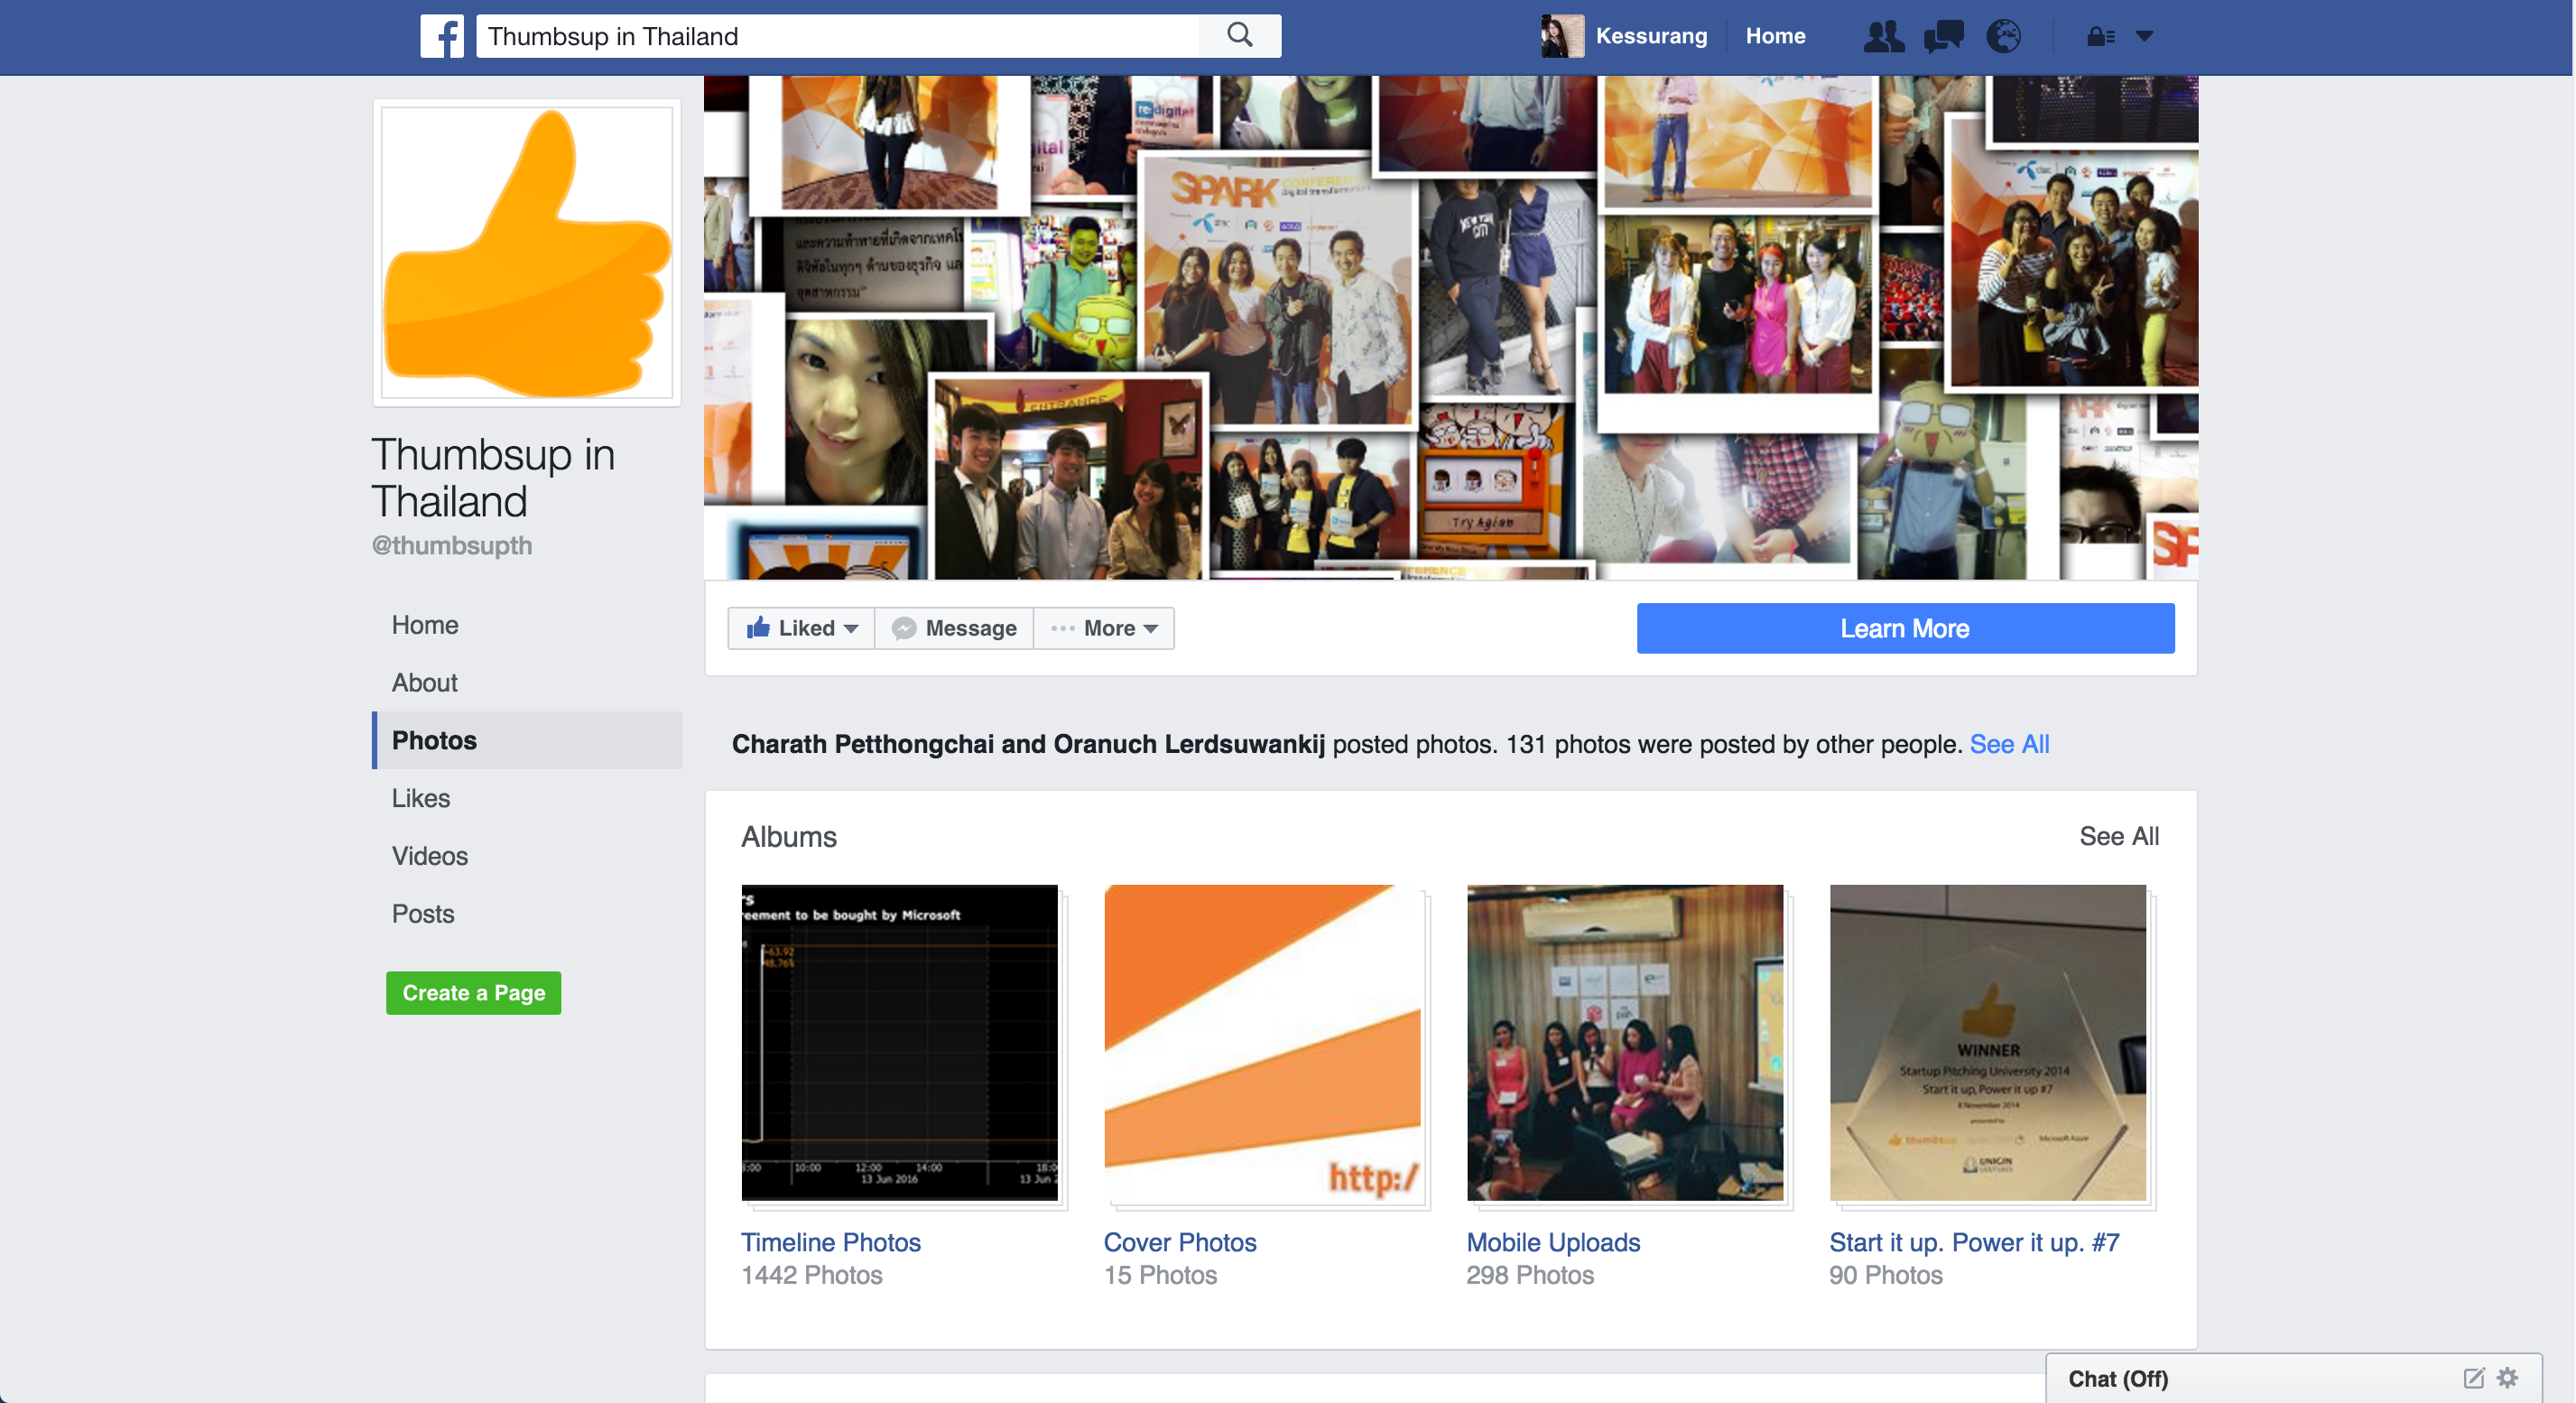Click the new message compose icon in chat
The height and width of the screenshot is (1403, 2576).
[x=2473, y=1378]
